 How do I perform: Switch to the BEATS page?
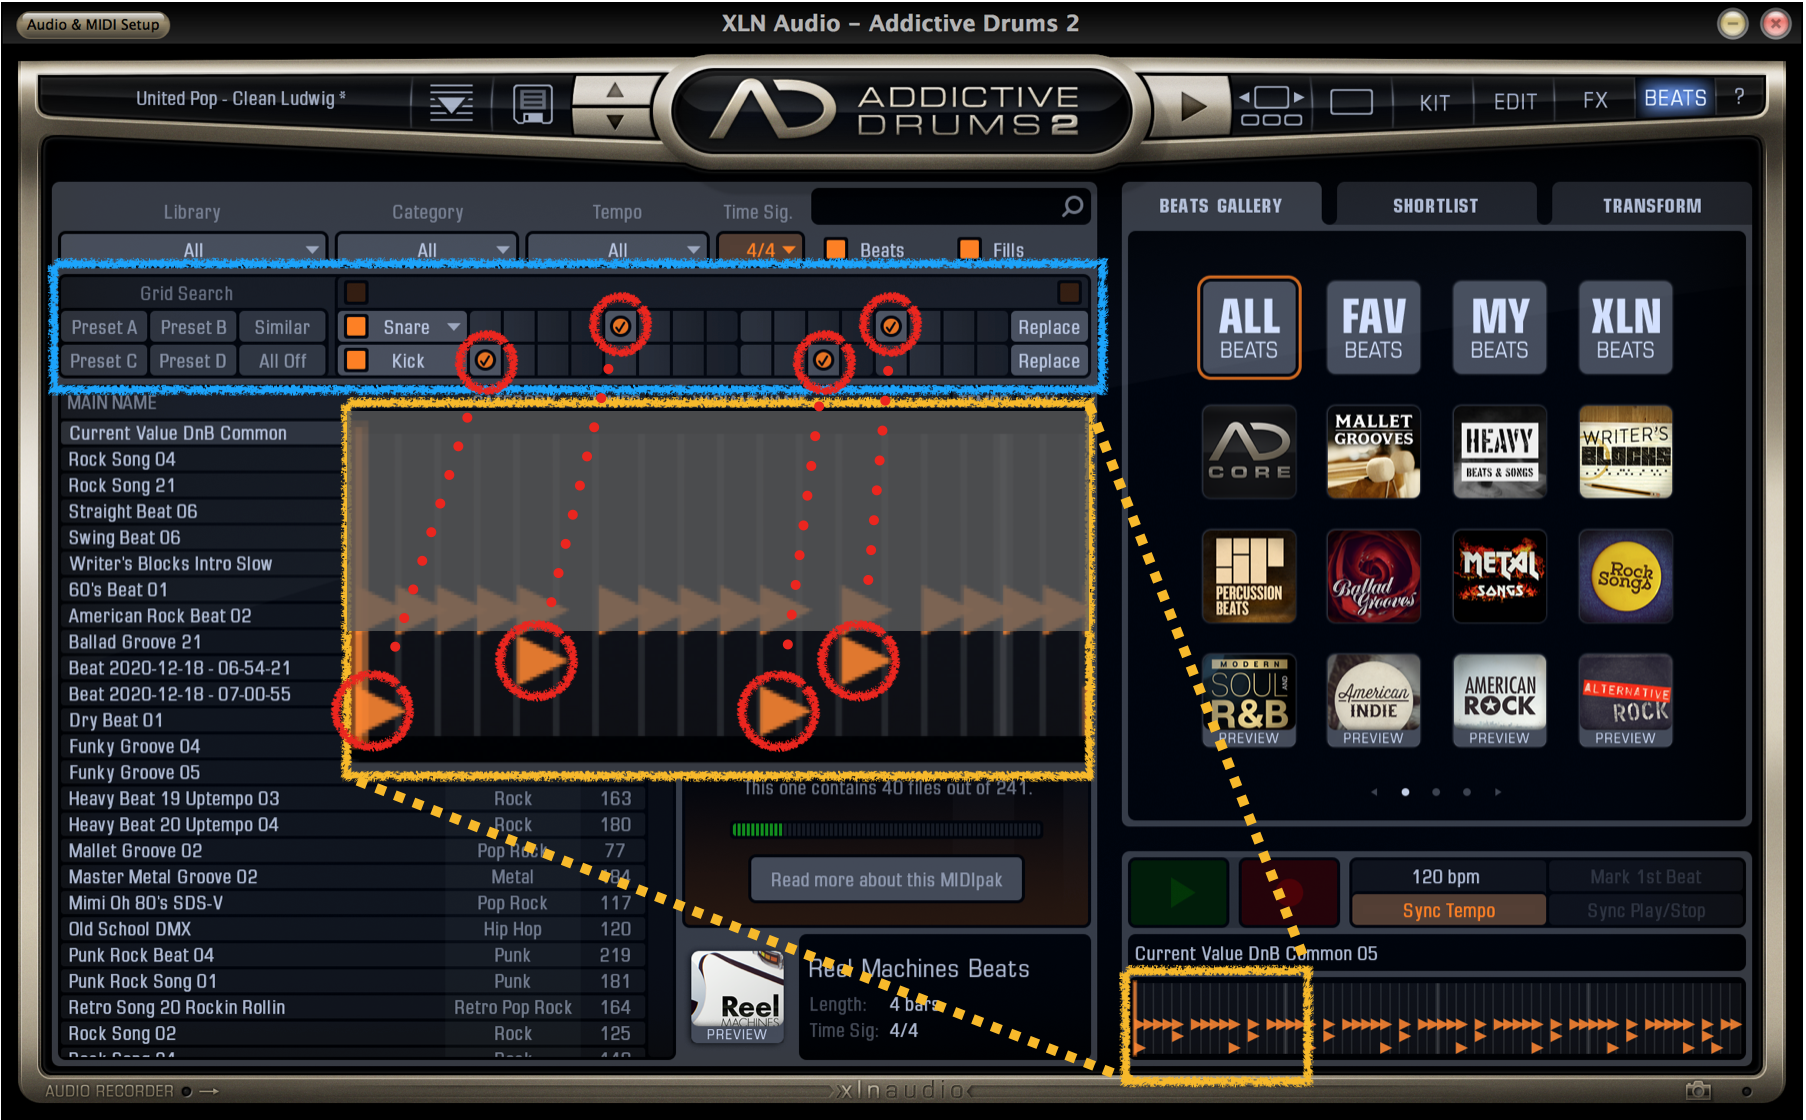(x=1675, y=98)
